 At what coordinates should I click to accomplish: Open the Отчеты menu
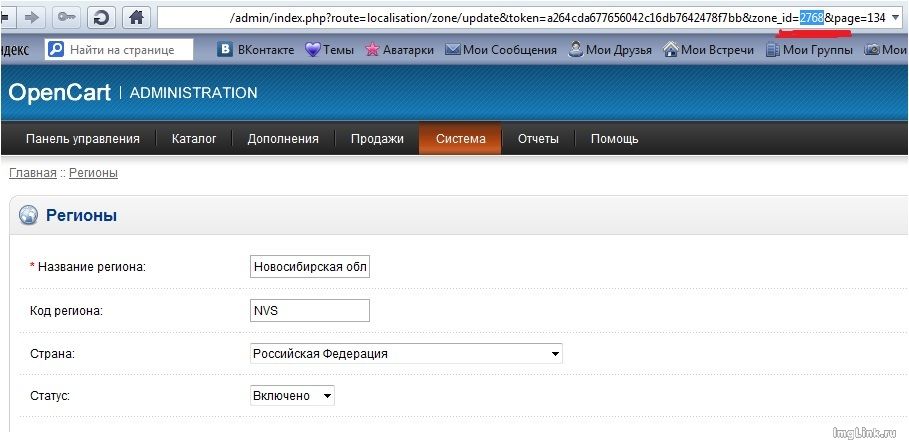click(x=538, y=139)
